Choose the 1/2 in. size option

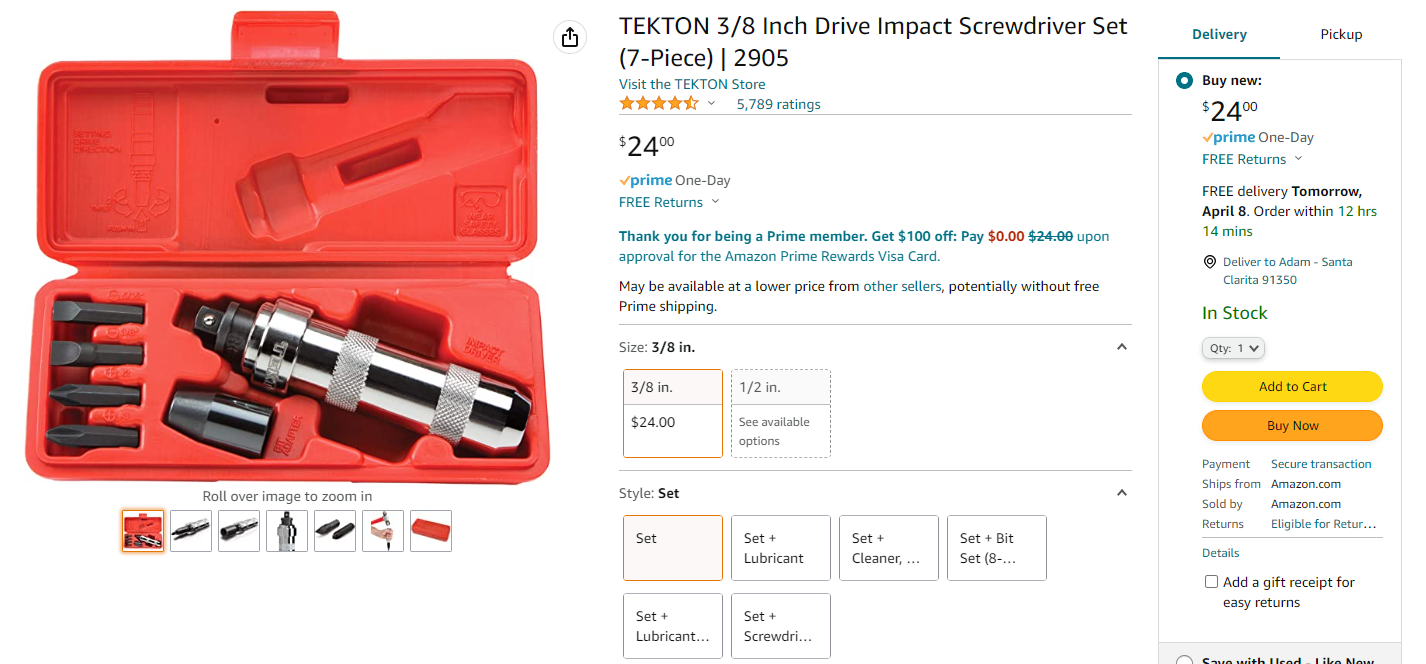780,413
